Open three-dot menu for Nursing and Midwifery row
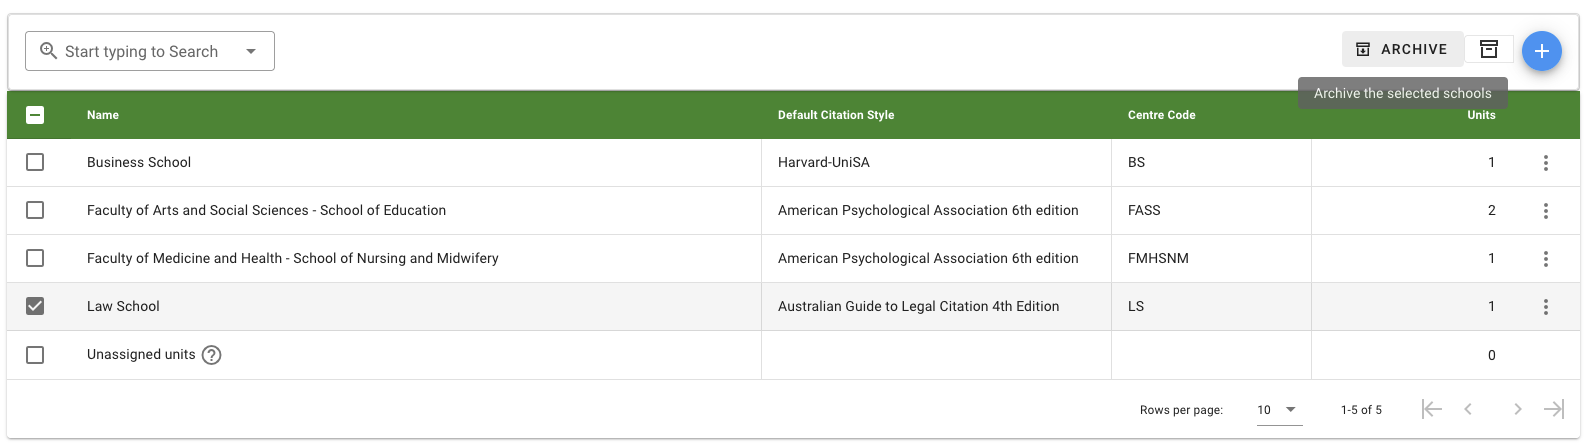This screenshot has height=446, width=1585. (1545, 259)
